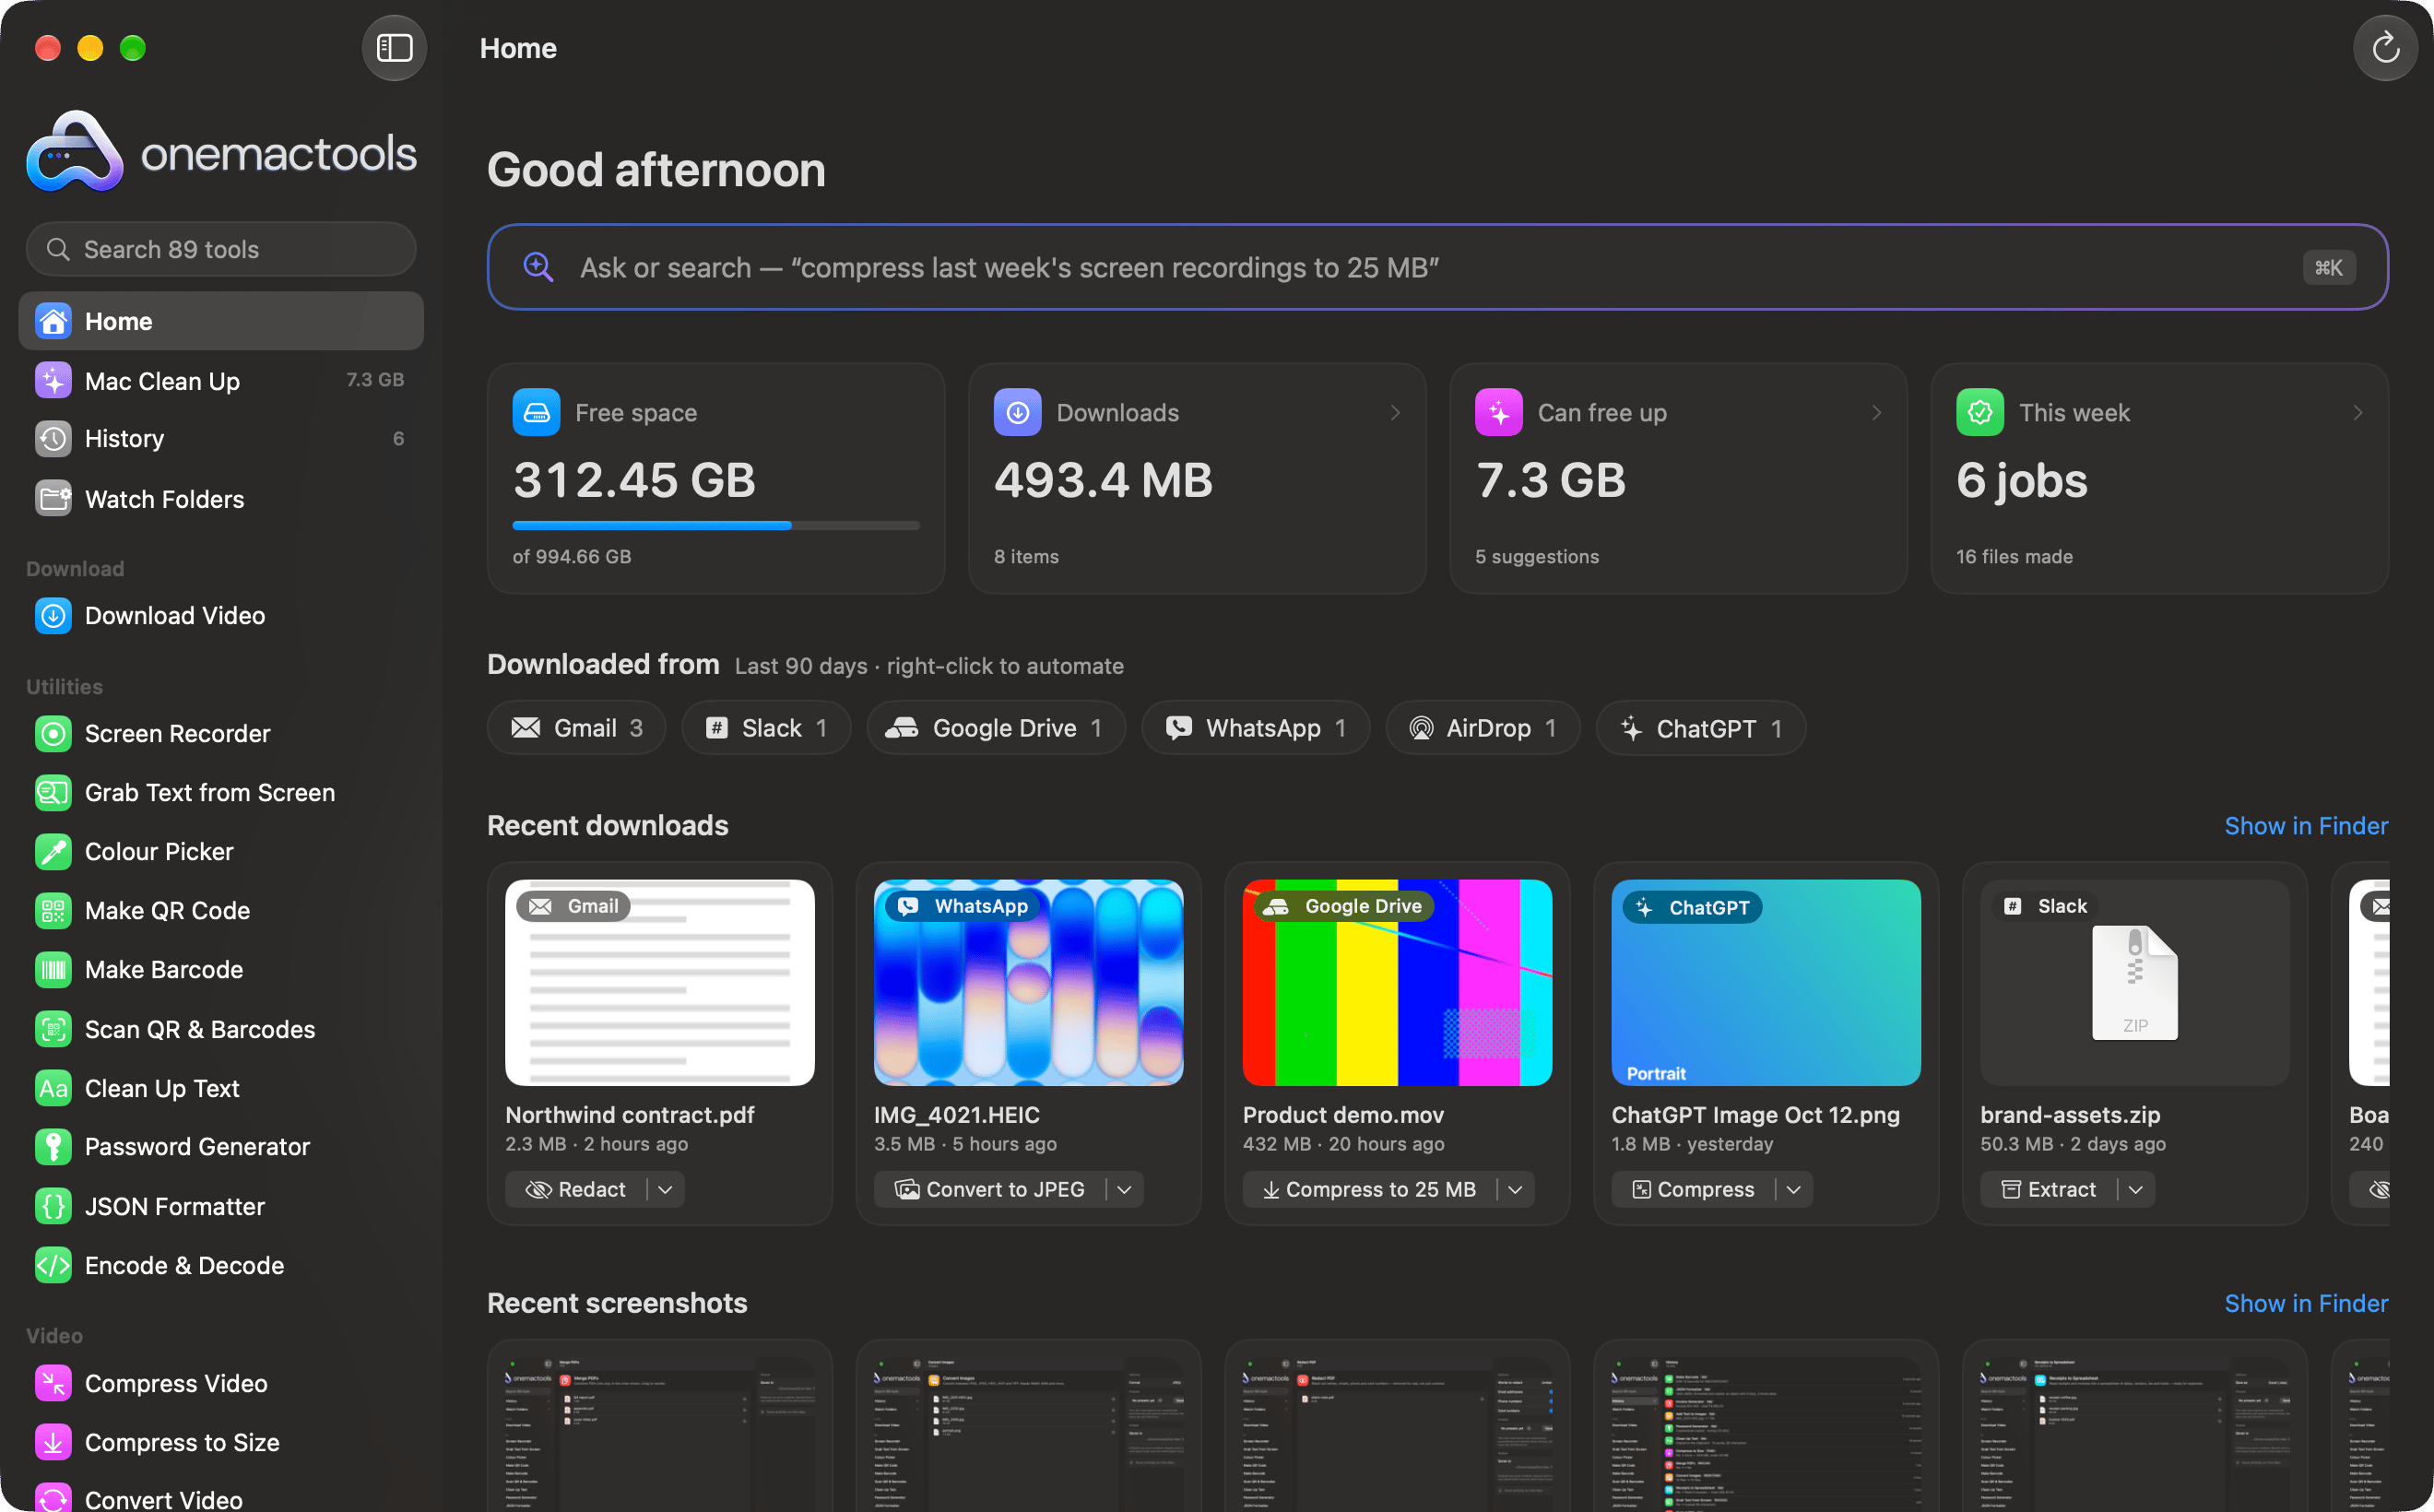This screenshot has width=2434, height=1512.
Task: Open Encode & Decode icon
Action: point(53,1265)
